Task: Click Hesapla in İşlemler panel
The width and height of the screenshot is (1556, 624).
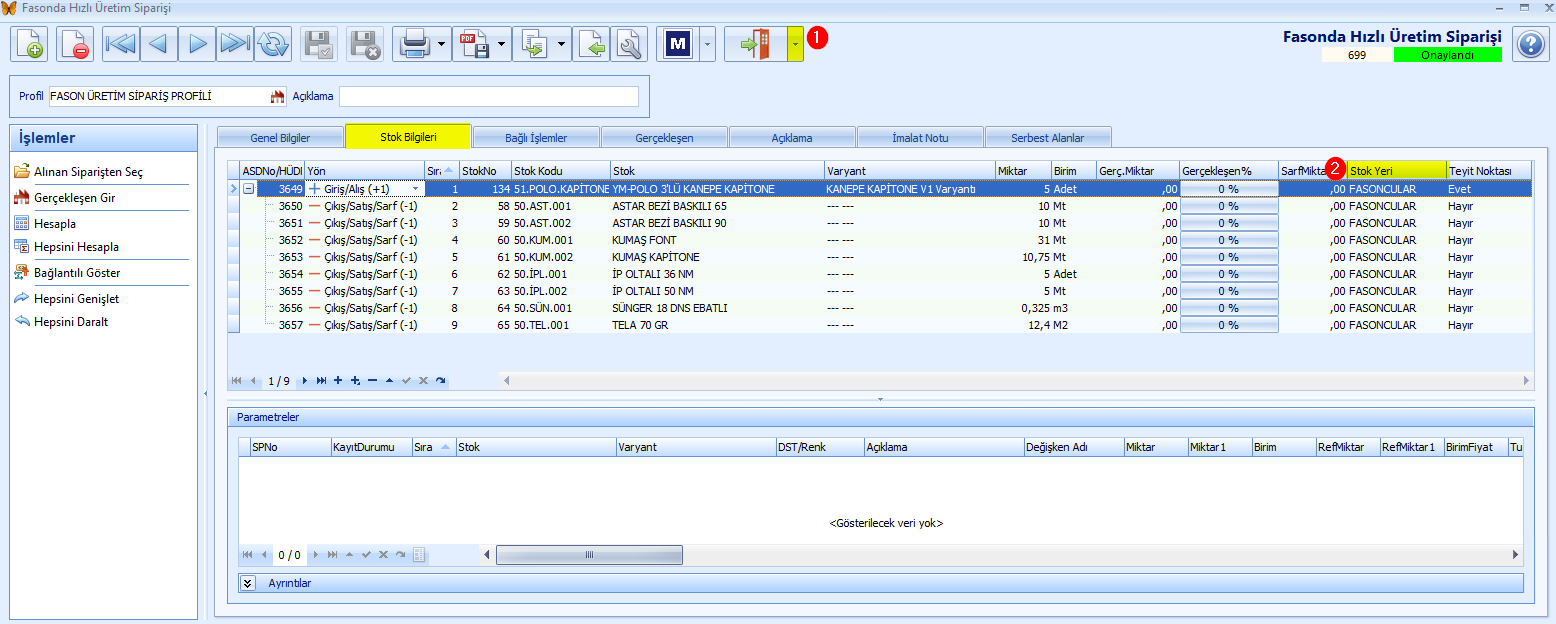Action: pyautogui.click(x=55, y=224)
